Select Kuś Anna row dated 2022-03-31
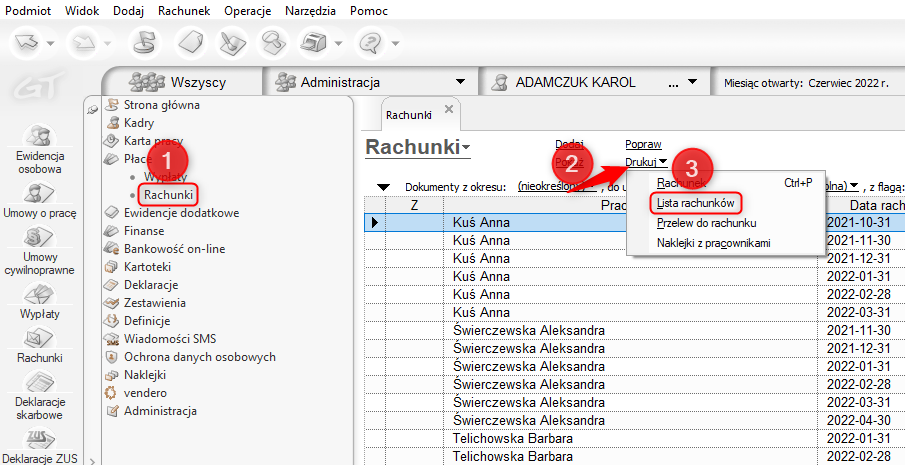 coord(634,313)
